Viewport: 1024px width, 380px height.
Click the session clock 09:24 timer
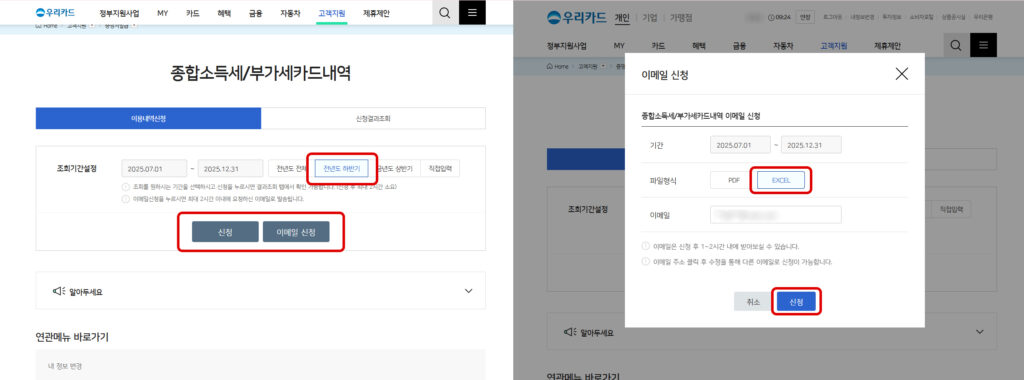pos(780,18)
